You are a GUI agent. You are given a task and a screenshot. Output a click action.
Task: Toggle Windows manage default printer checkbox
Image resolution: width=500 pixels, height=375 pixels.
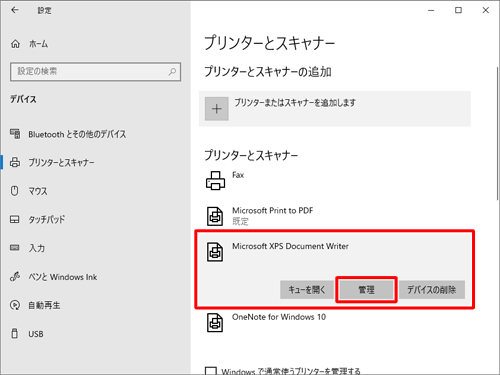click(211, 371)
